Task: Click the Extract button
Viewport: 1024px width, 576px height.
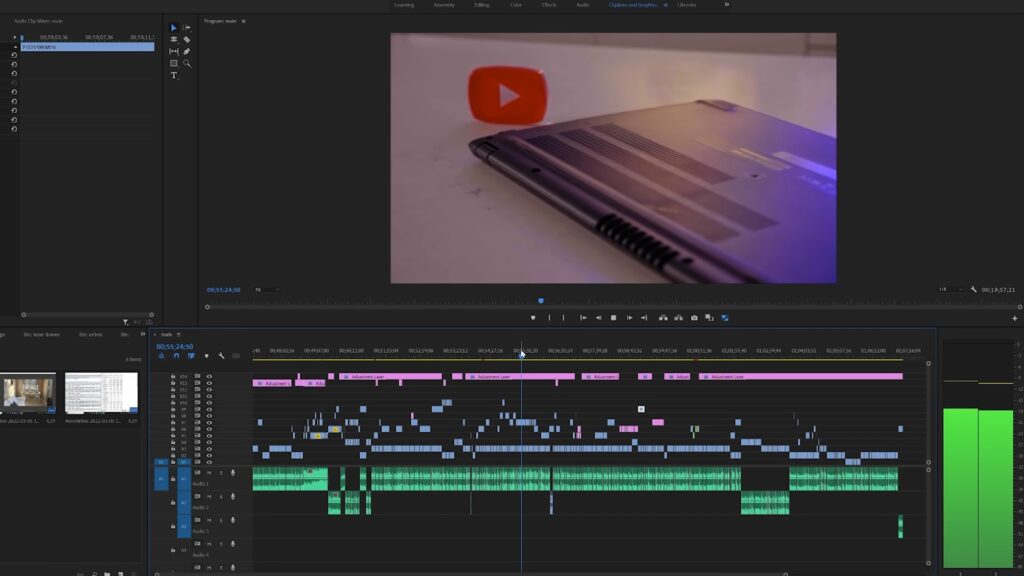Action: tap(679, 318)
